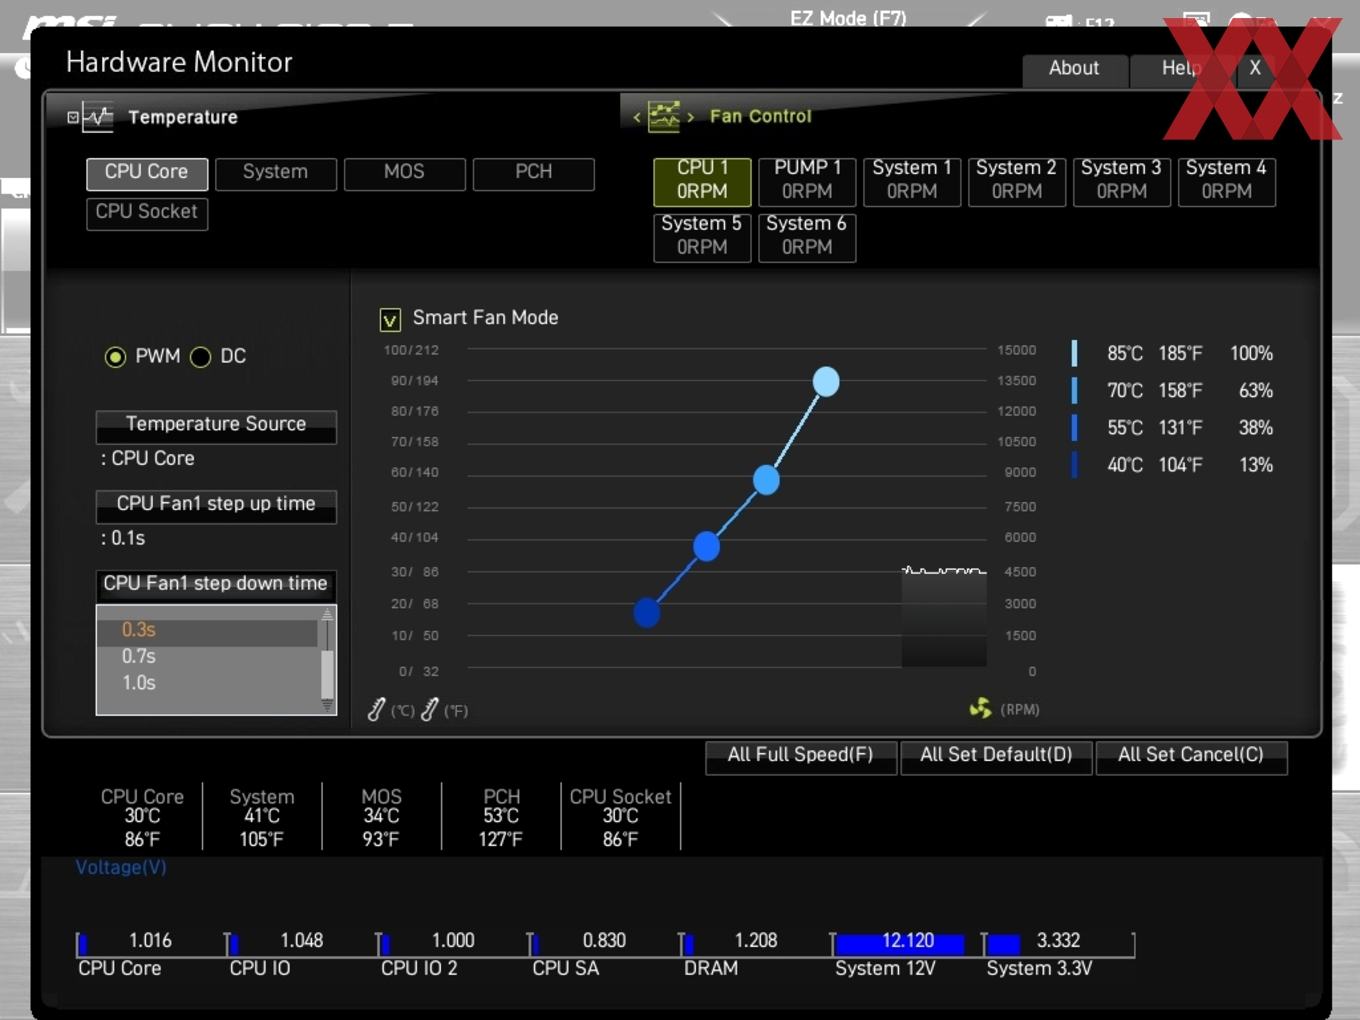This screenshot has height=1020, width=1360.
Task: Select the System 1 fan tab
Action: pyautogui.click(x=912, y=181)
